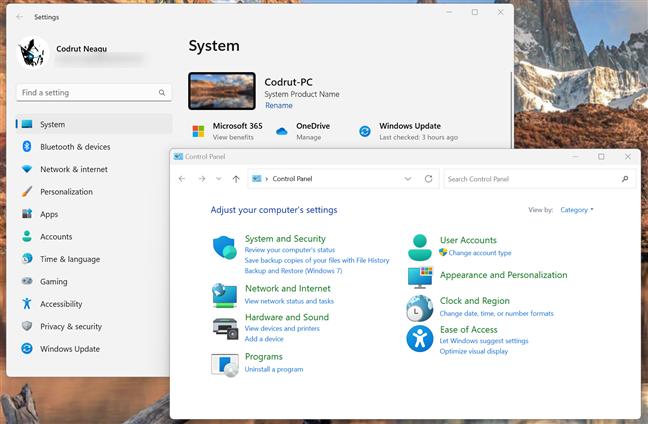Viewport: 648px width, 424px height.
Task: Click the Microsoft 365 logo icon
Action: coord(198,131)
